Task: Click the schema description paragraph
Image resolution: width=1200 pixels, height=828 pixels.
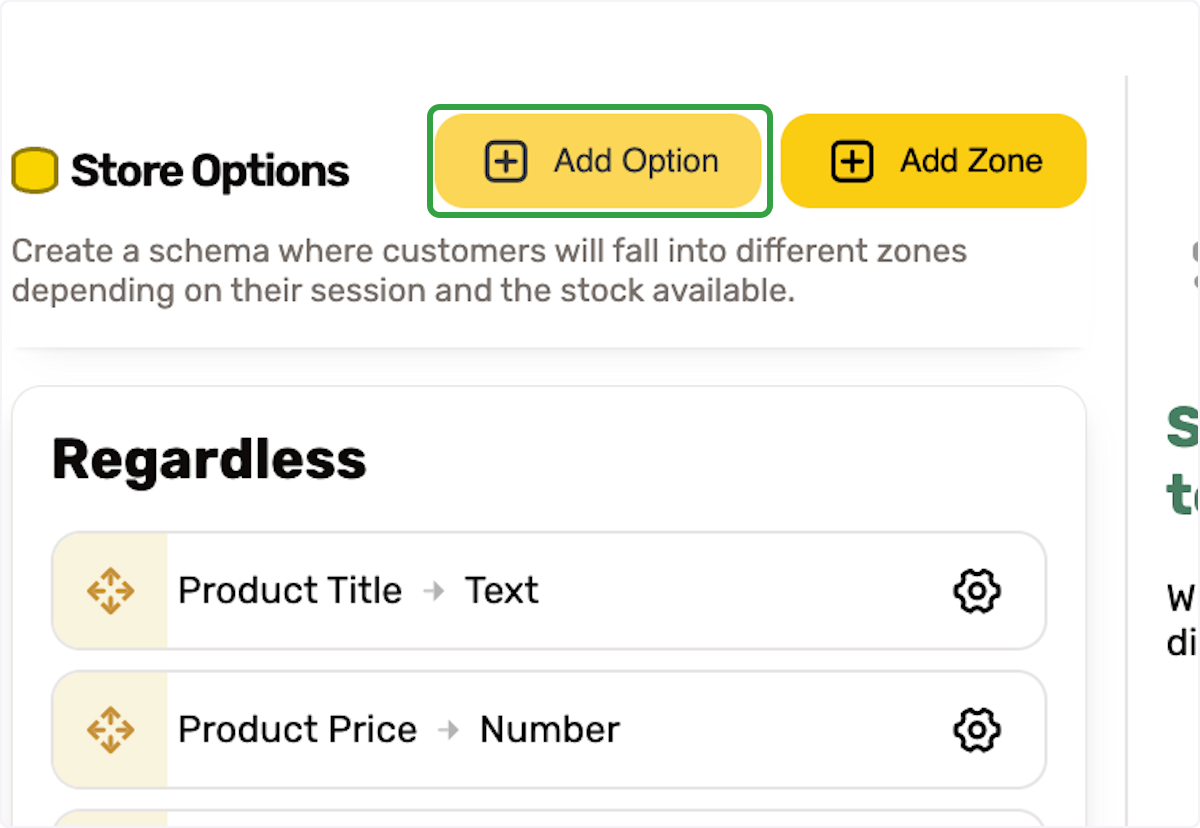Action: point(489,271)
